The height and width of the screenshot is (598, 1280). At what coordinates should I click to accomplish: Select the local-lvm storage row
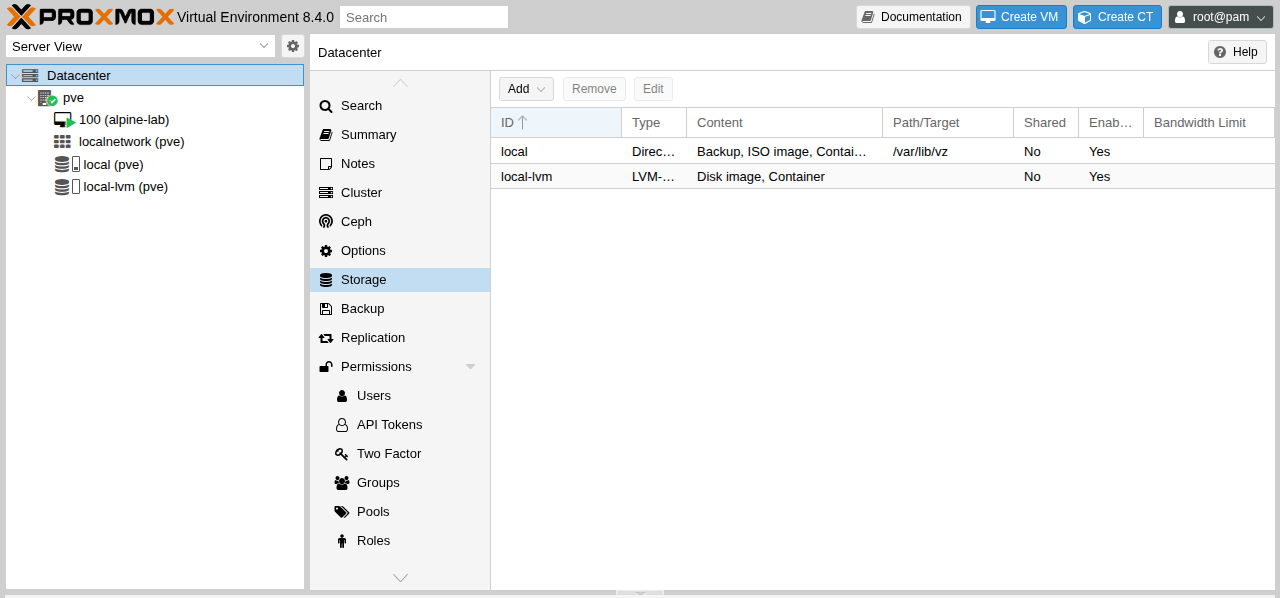(883, 176)
